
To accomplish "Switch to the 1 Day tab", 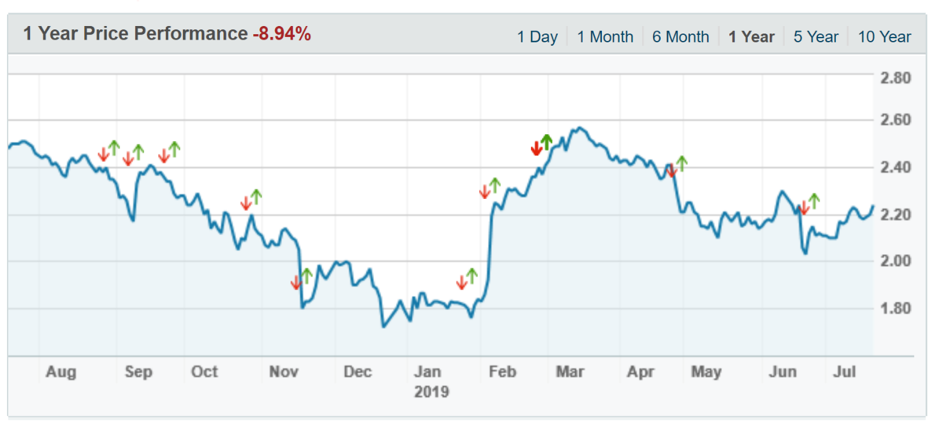I will (537, 37).
